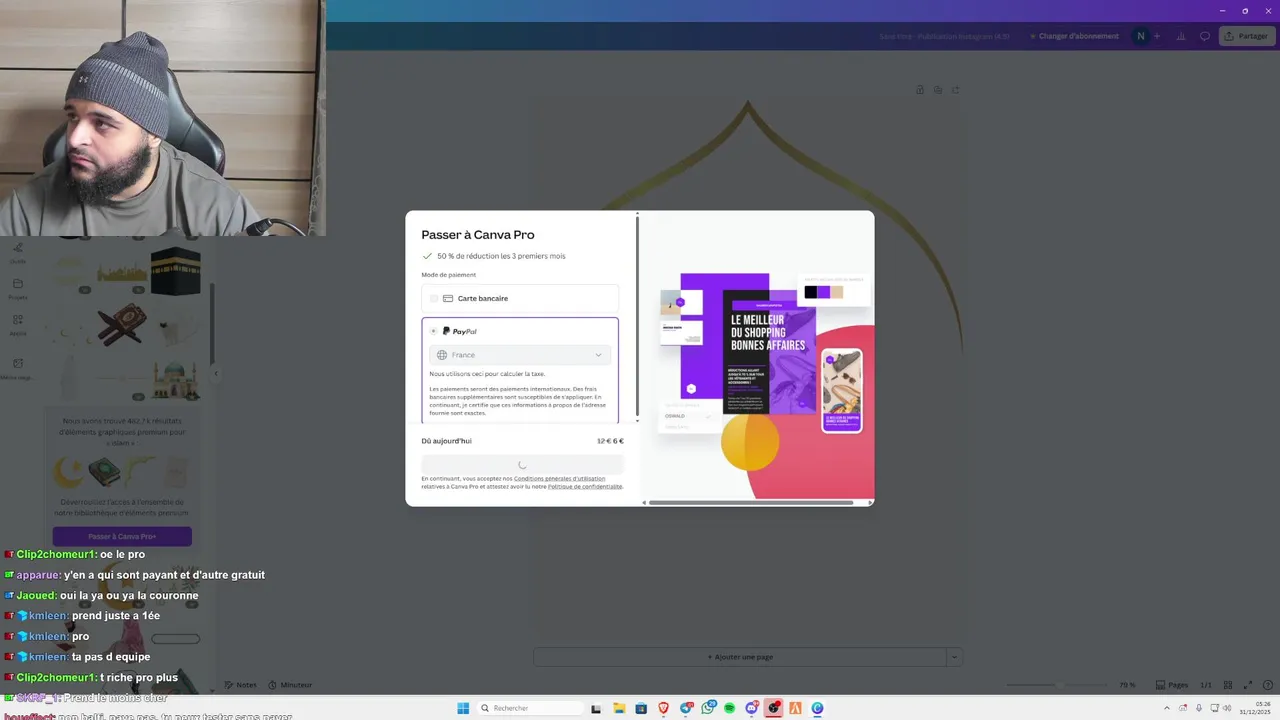1280x720 pixels.
Task: Click the zoom slider near 79 %
Action: [x=1055, y=685]
